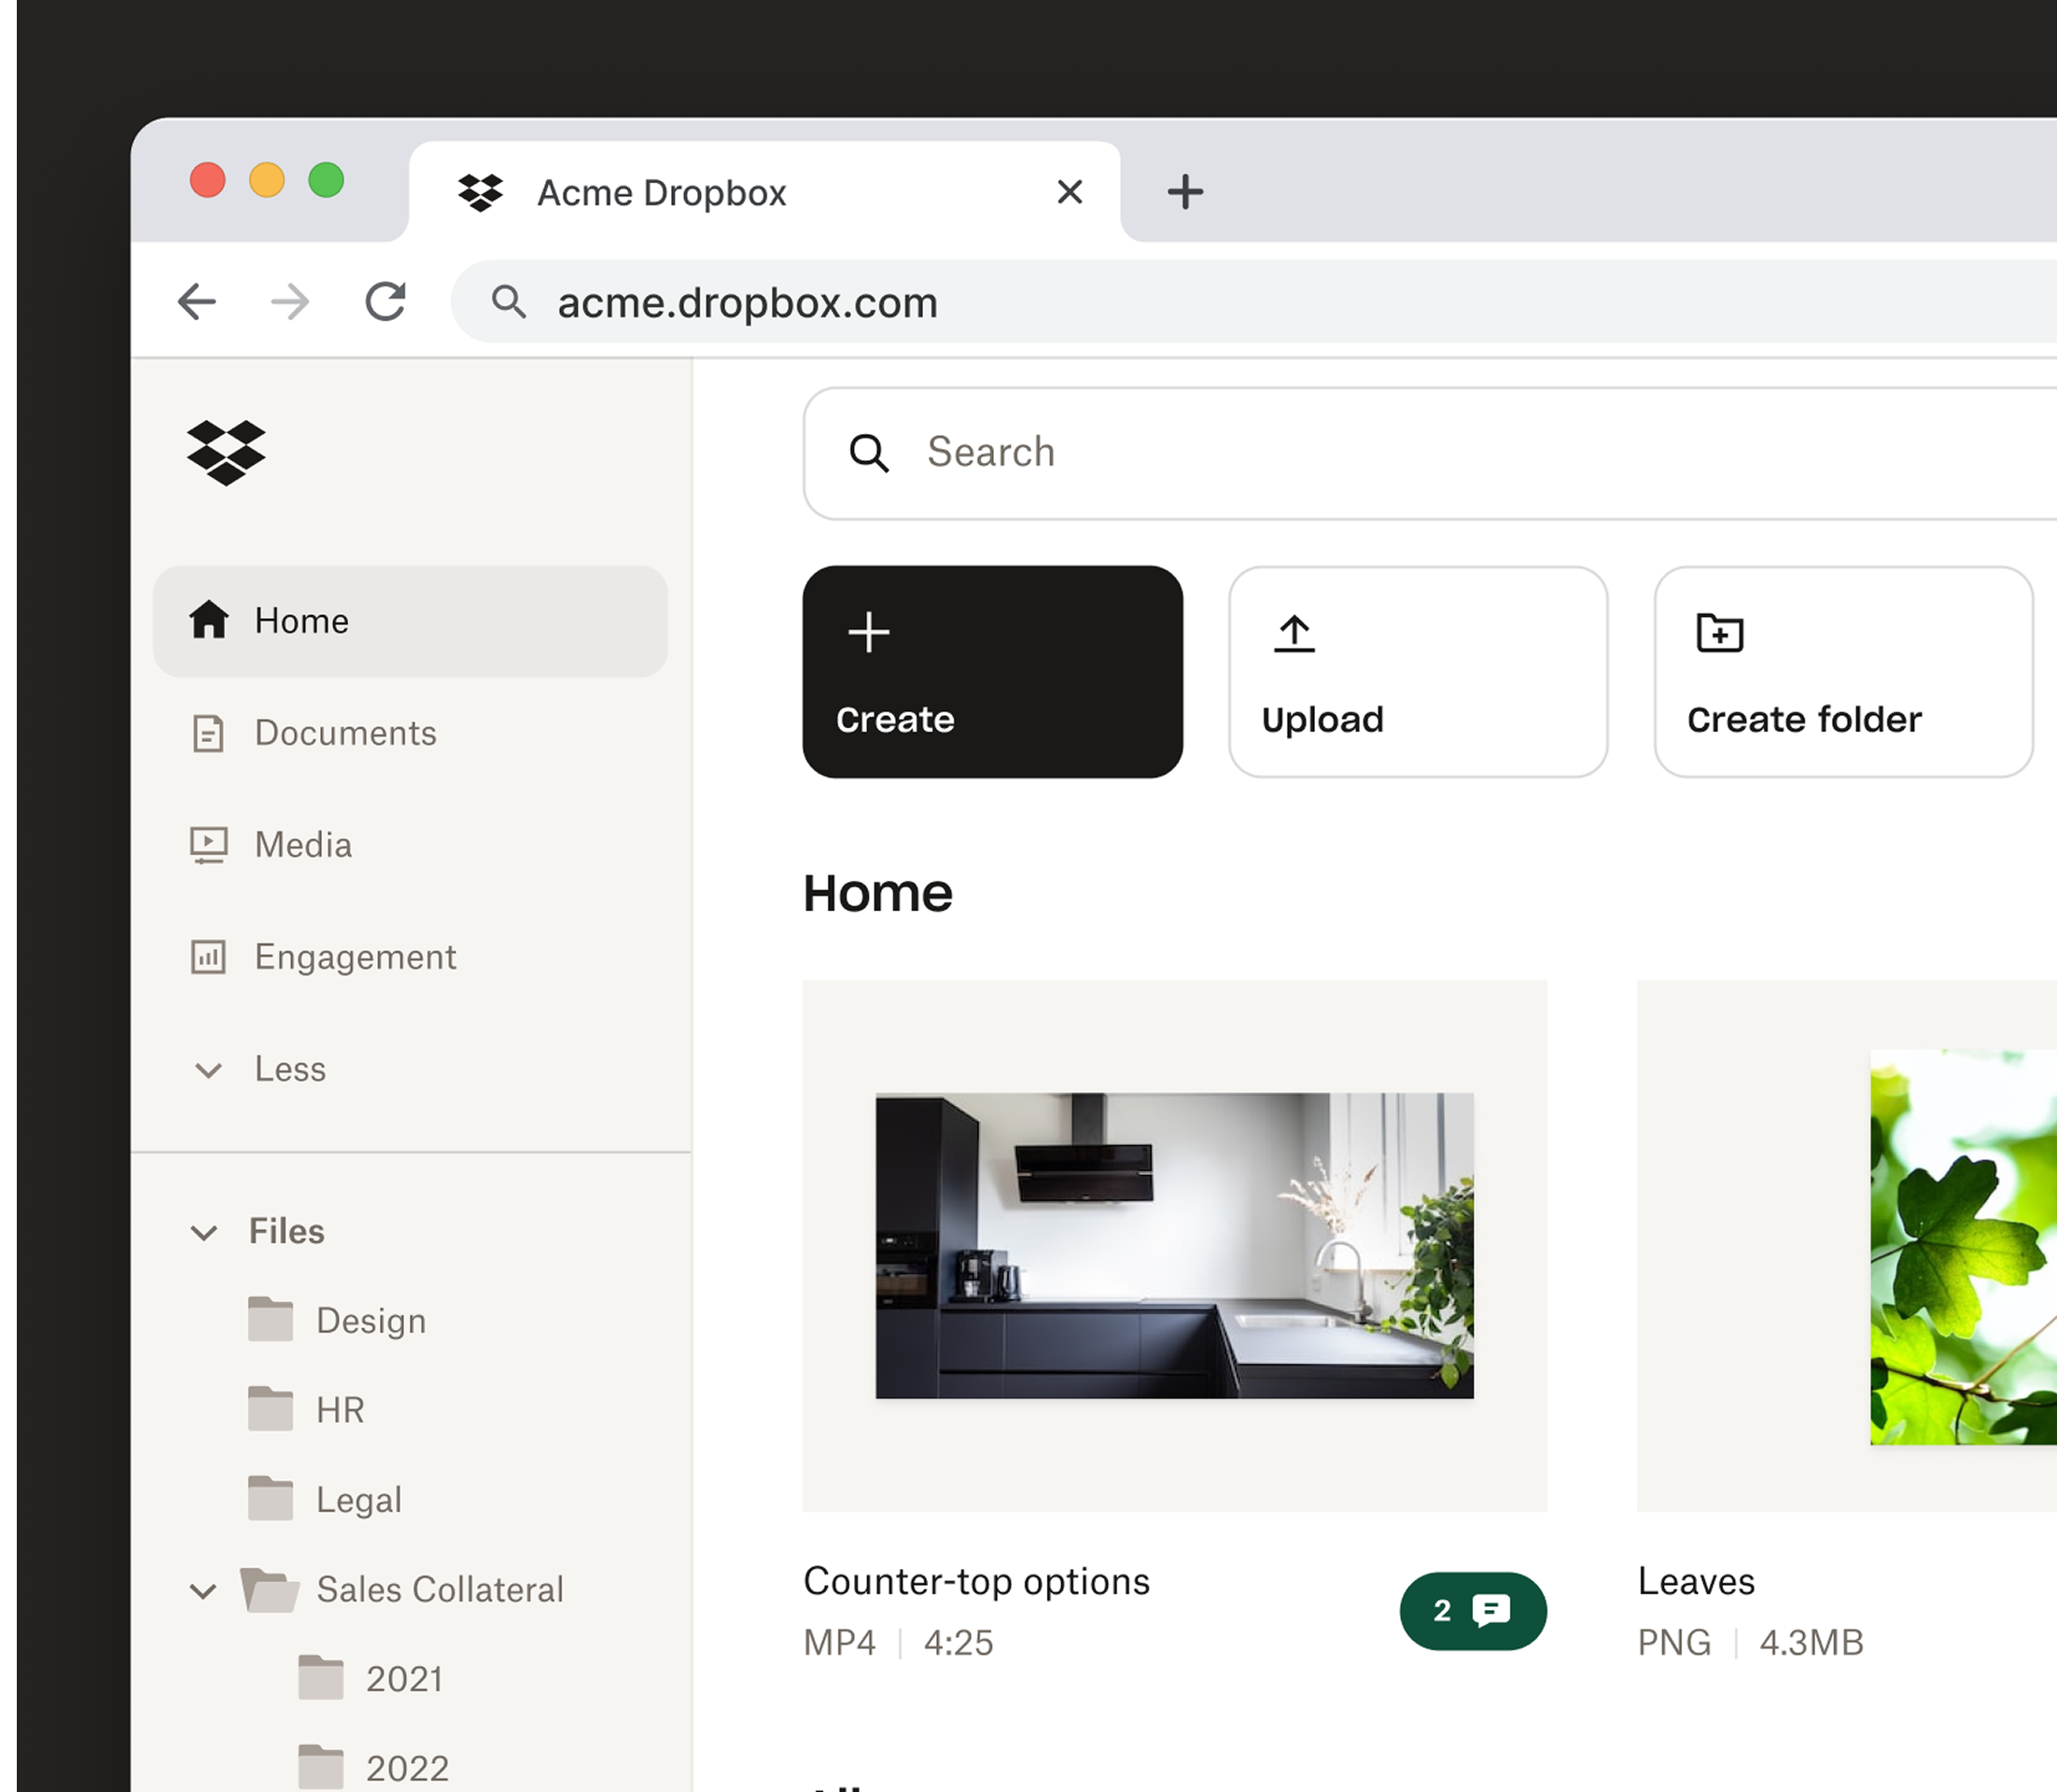Go back with browser back arrow
The width and height of the screenshot is (2057, 1792).
197,302
